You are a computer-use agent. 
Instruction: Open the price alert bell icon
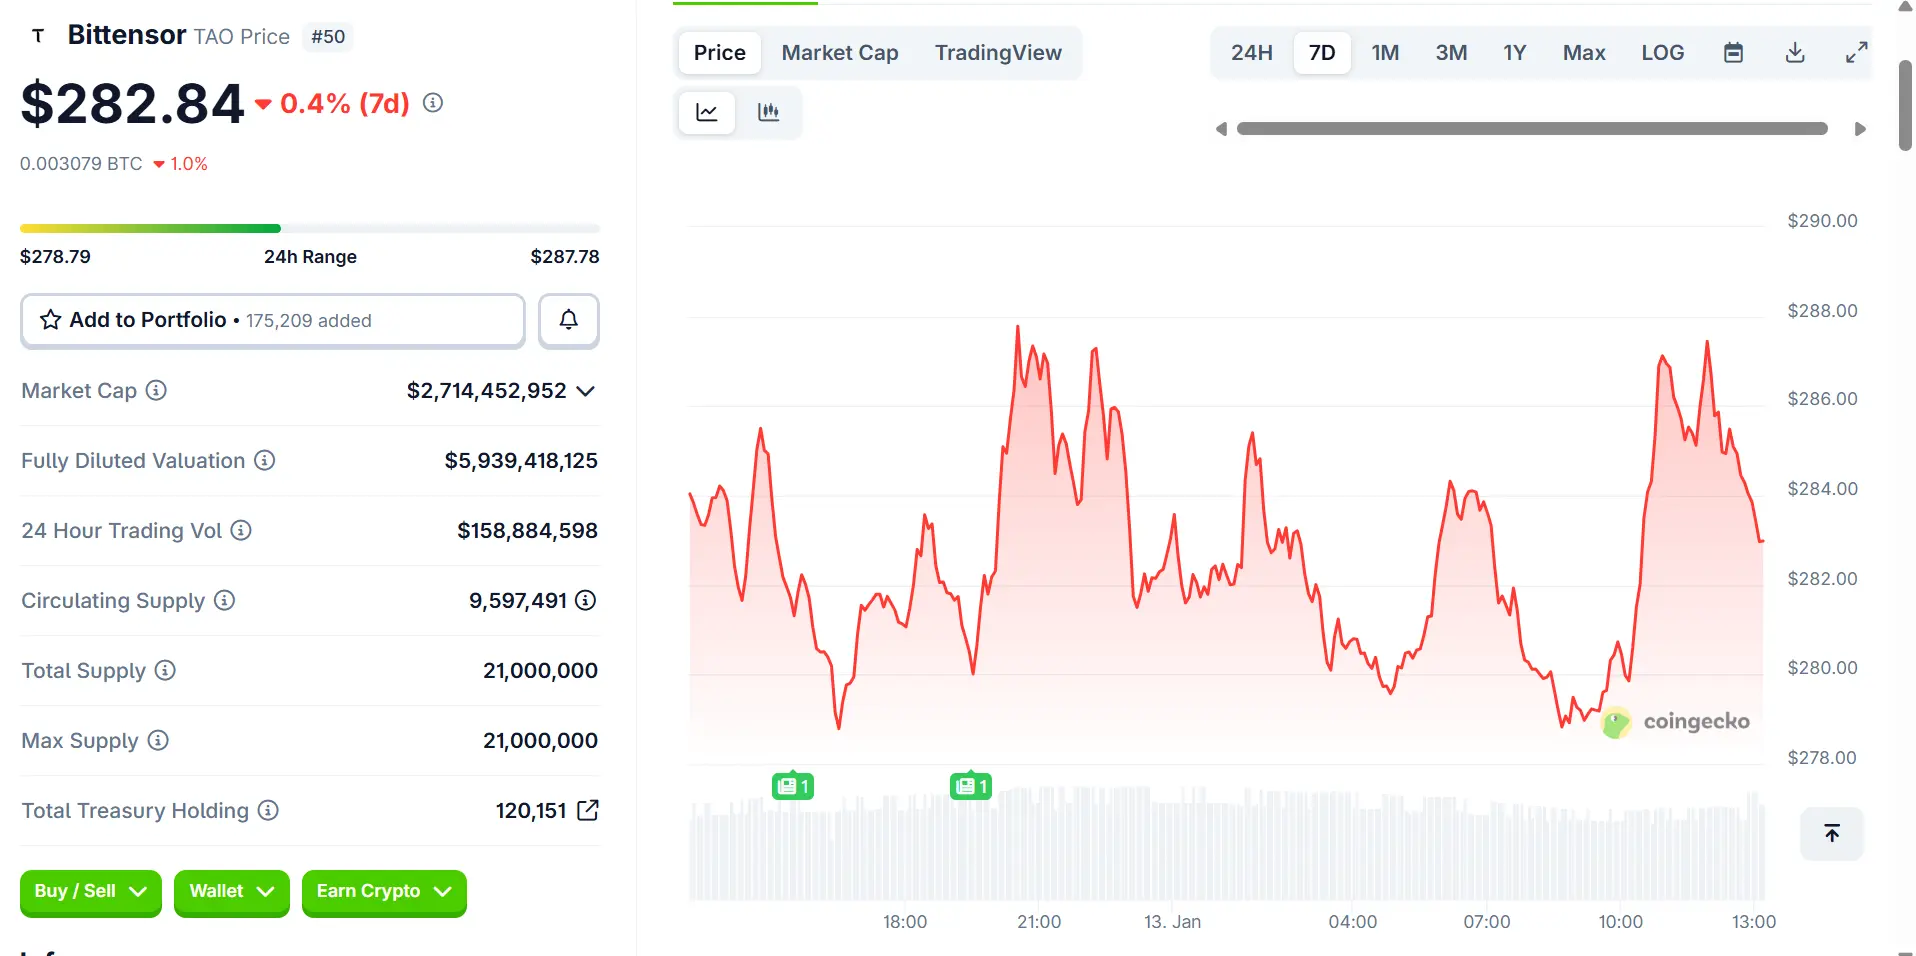[x=568, y=320]
